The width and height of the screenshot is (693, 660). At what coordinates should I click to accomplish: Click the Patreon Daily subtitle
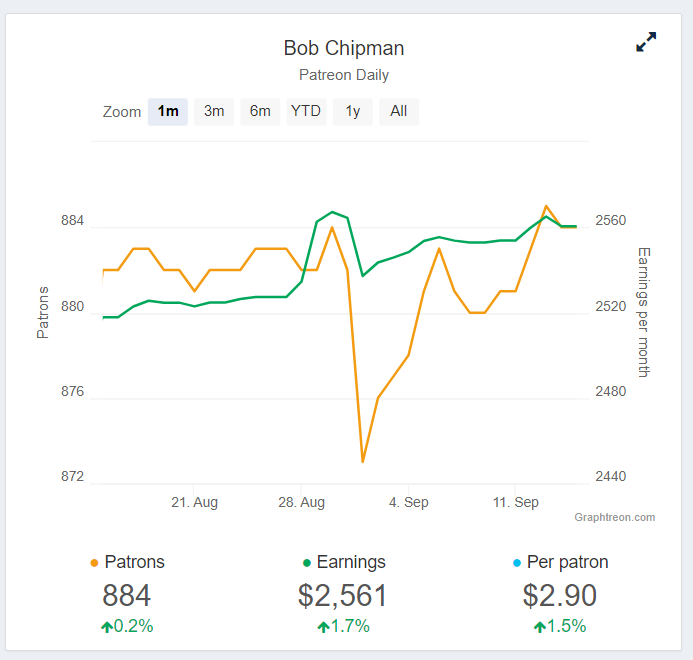coord(344,75)
